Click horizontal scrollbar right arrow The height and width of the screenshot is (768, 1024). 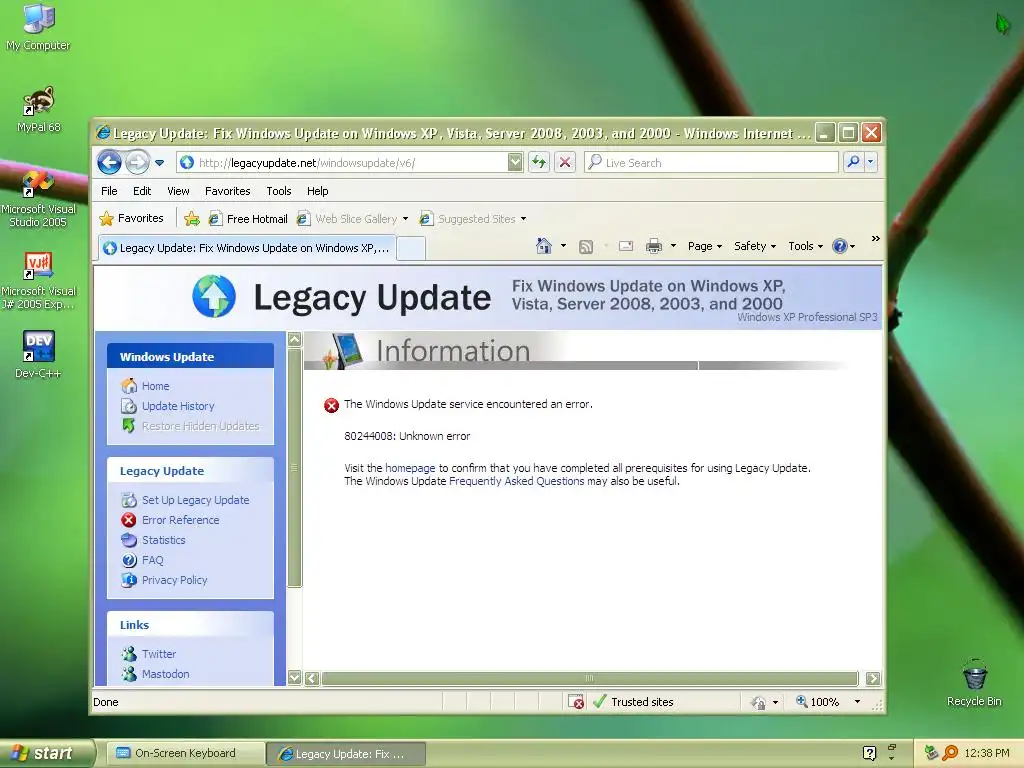[872, 678]
